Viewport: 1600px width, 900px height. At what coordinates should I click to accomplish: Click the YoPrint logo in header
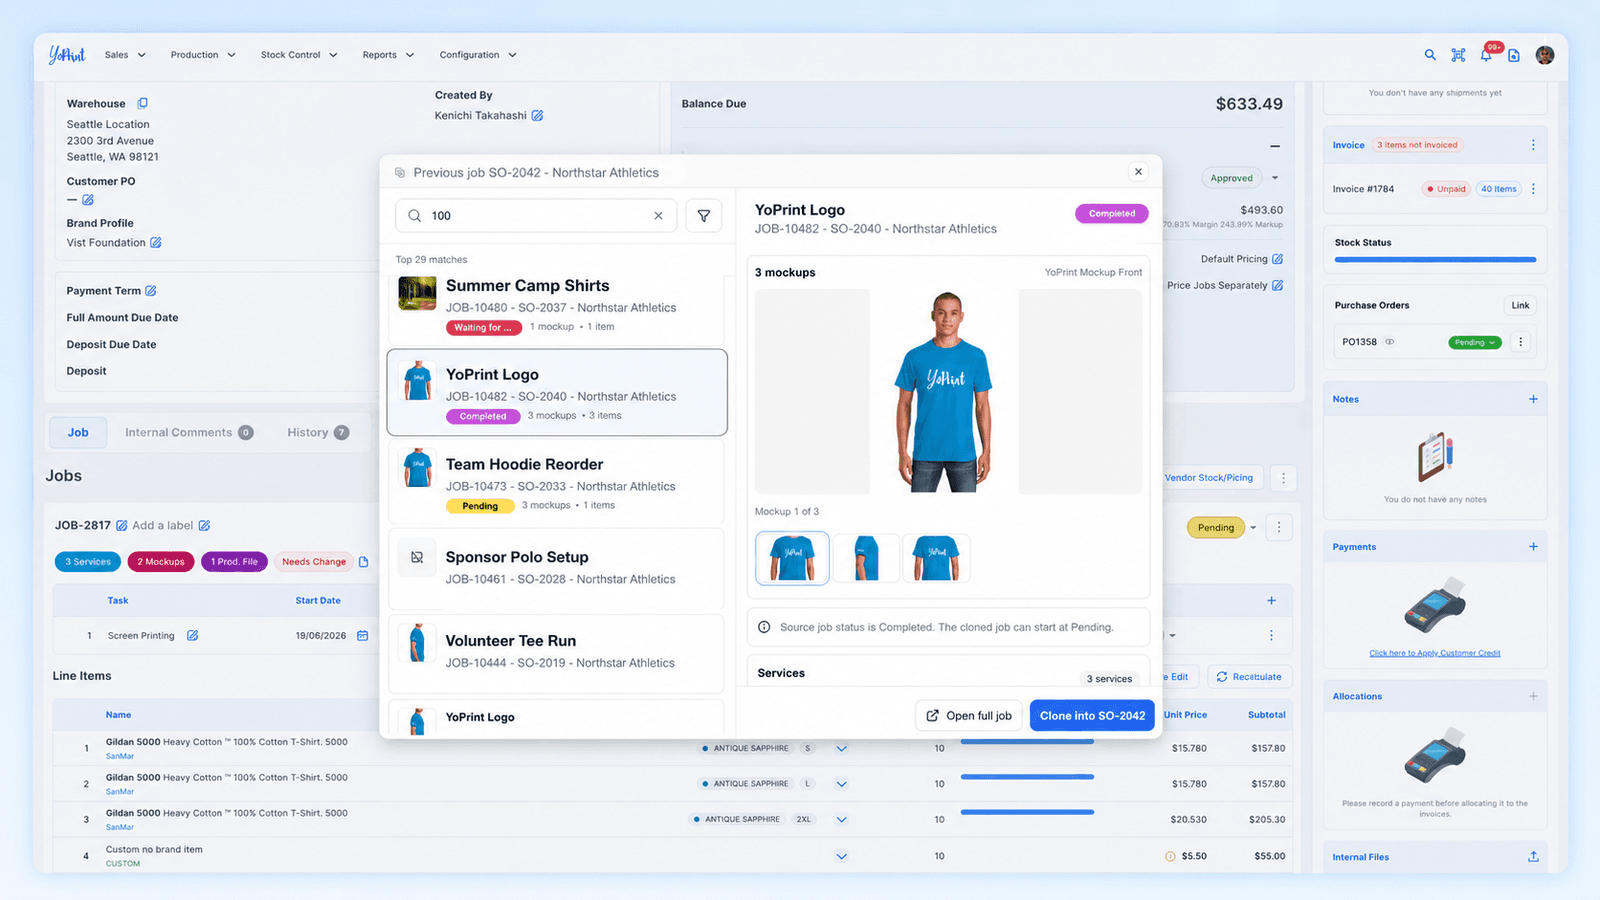click(x=67, y=55)
